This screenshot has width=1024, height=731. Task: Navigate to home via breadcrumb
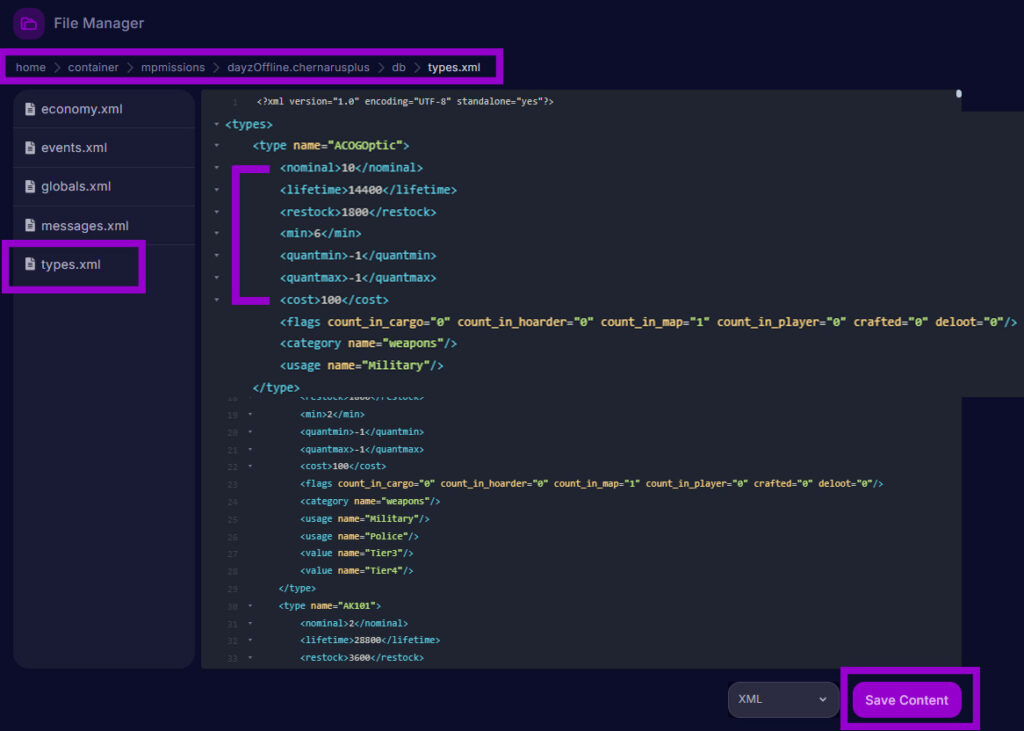pos(30,67)
